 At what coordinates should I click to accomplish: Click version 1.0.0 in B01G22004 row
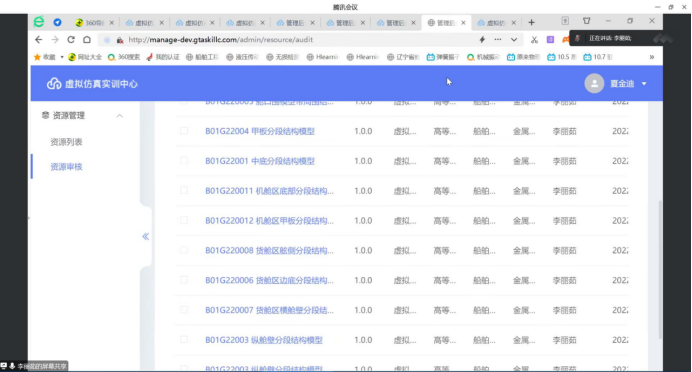363,131
